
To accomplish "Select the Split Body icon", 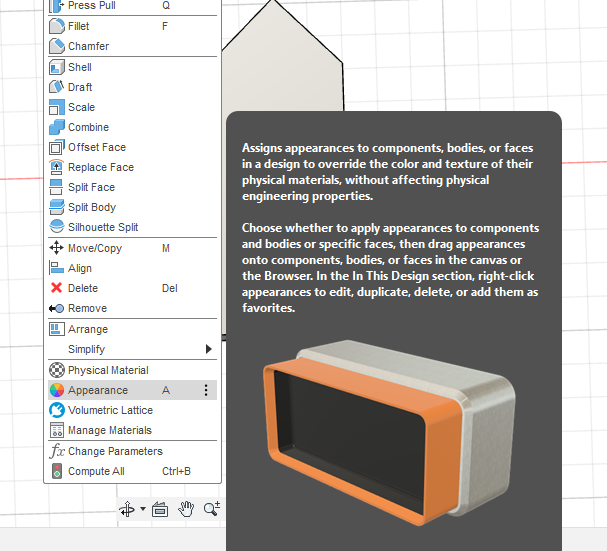I will pos(57,207).
